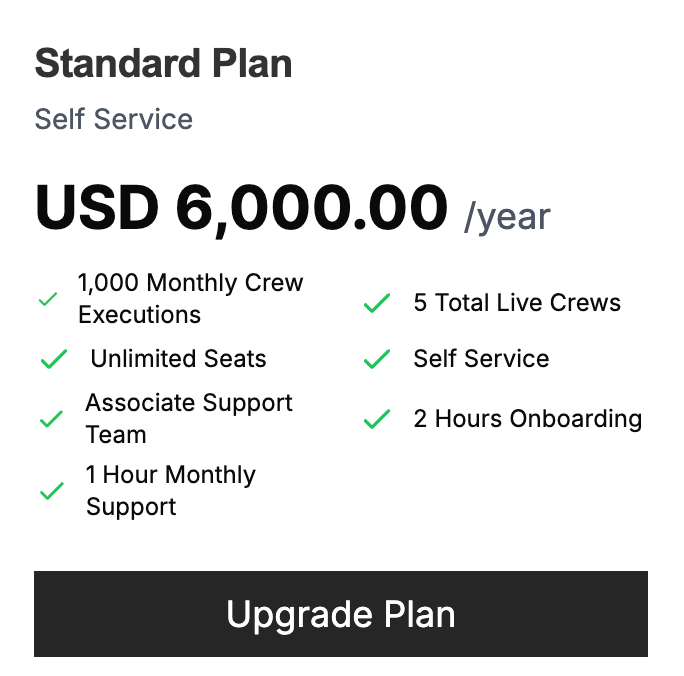Click checkmark next to 1 Hour Monthly Support

(x=51, y=491)
